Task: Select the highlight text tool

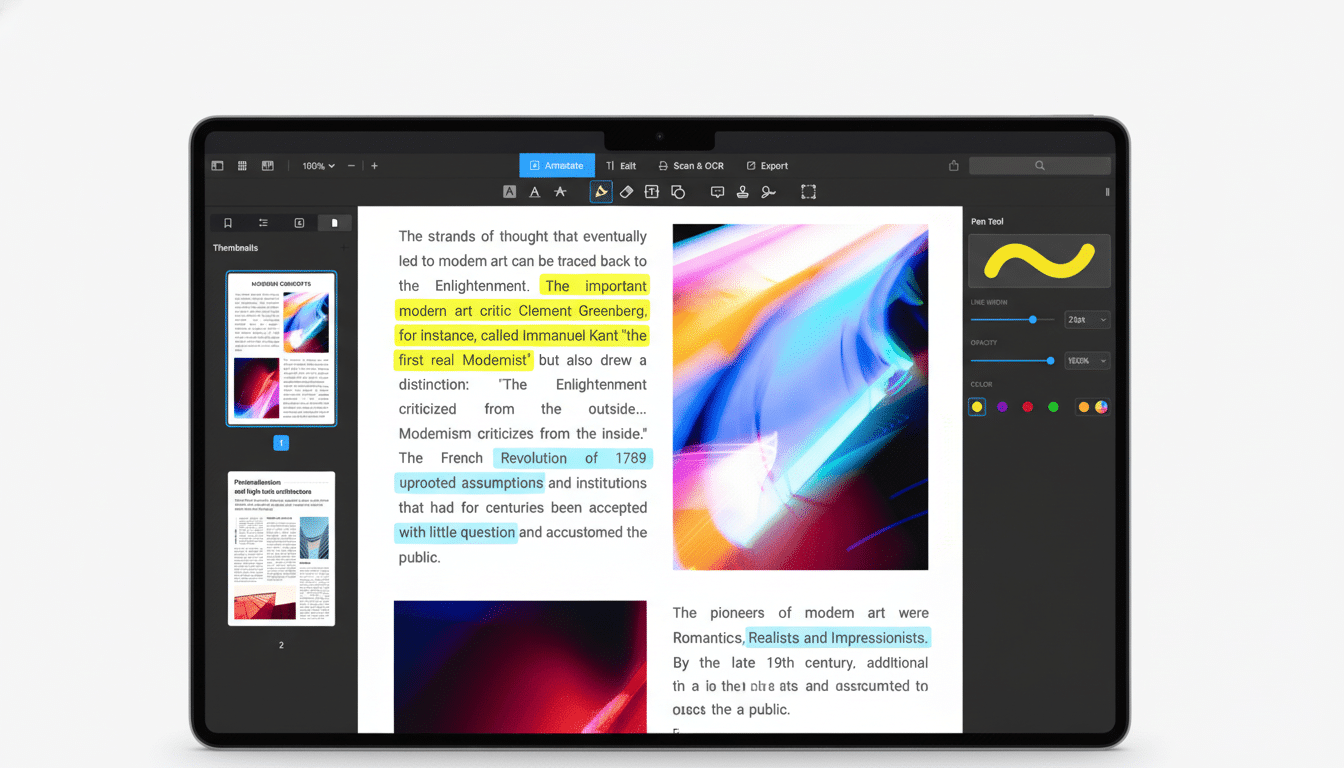Action: (509, 191)
